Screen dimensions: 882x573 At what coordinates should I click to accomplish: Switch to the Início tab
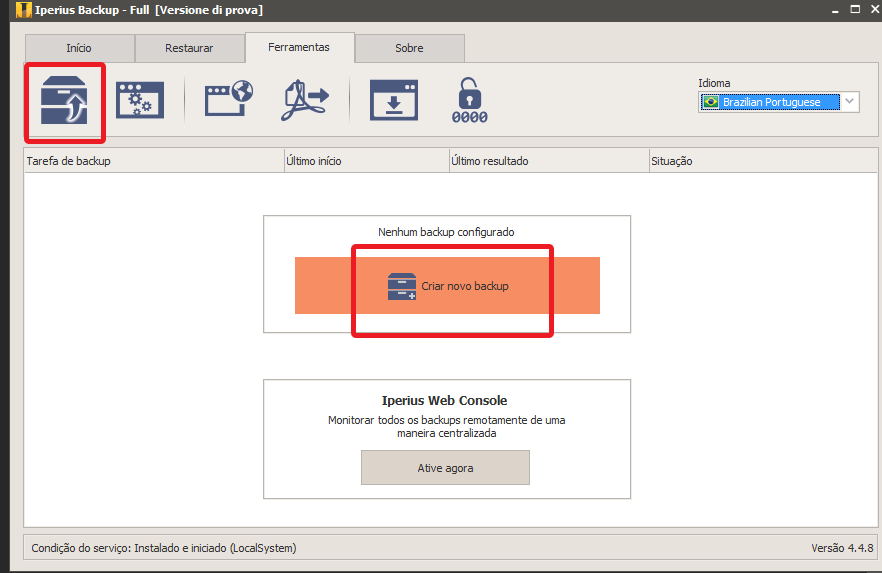pos(79,48)
